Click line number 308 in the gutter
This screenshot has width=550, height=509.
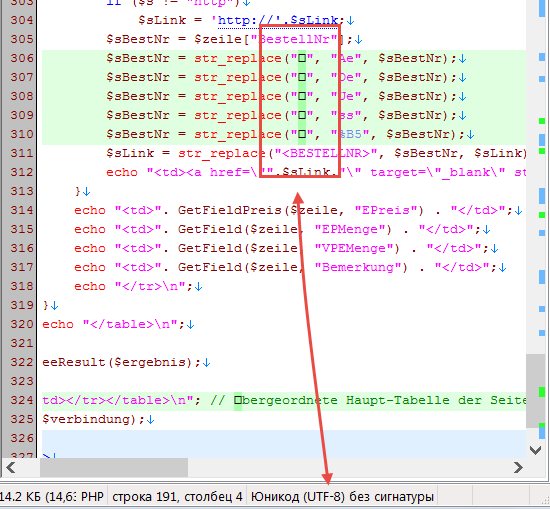click(x=22, y=96)
